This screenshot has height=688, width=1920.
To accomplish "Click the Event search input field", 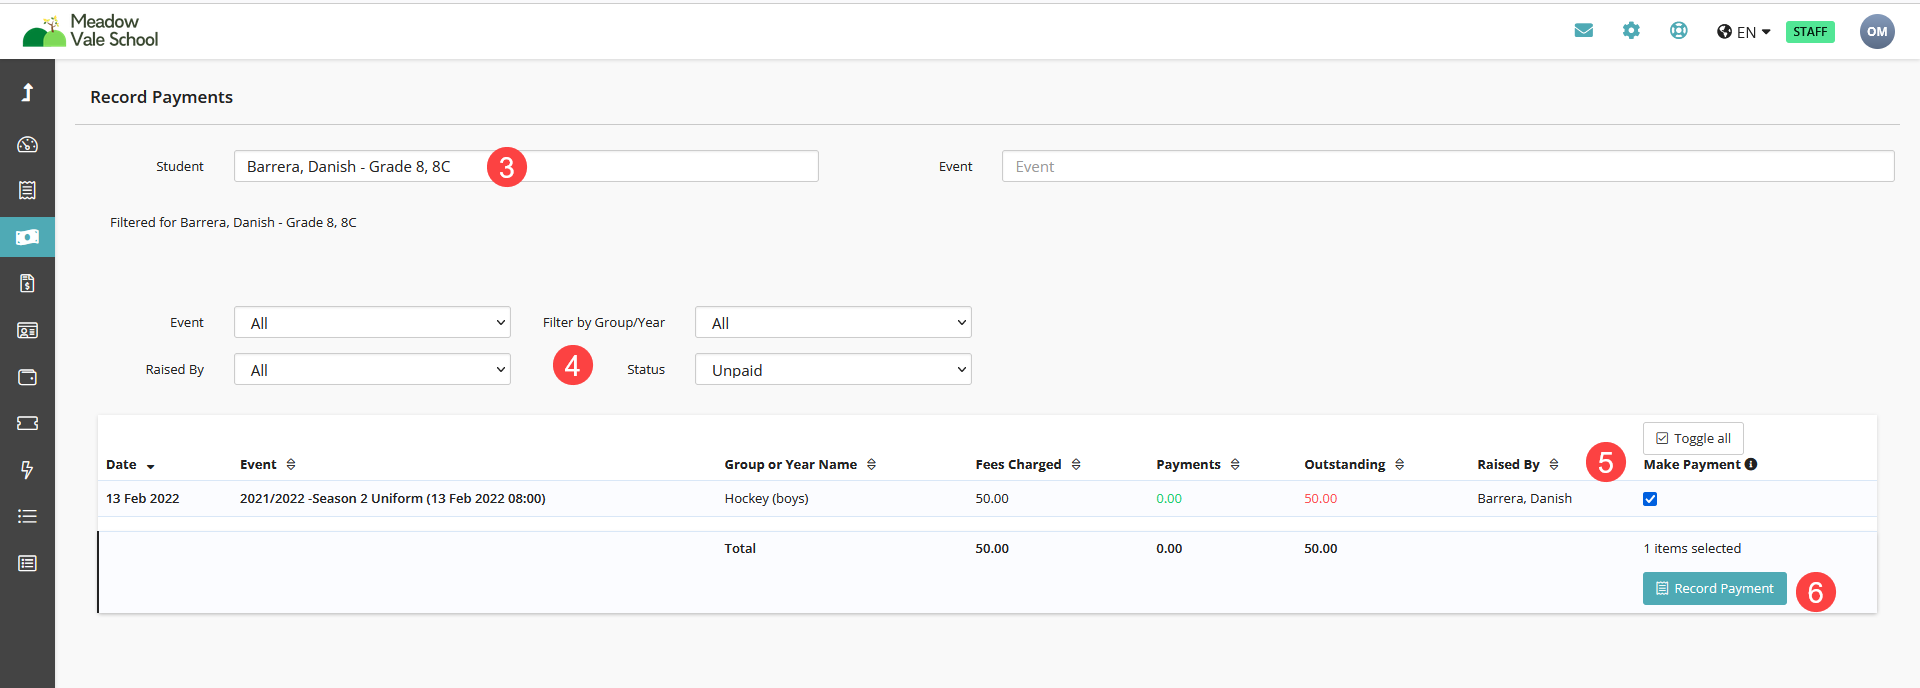I will pyautogui.click(x=1448, y=166).
